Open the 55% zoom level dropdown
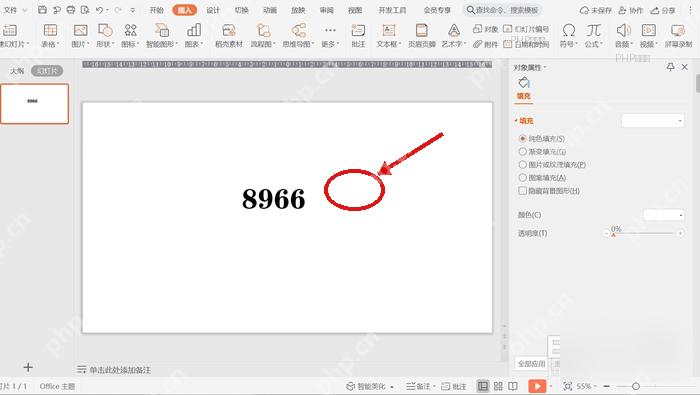 (x=586, y=386)
